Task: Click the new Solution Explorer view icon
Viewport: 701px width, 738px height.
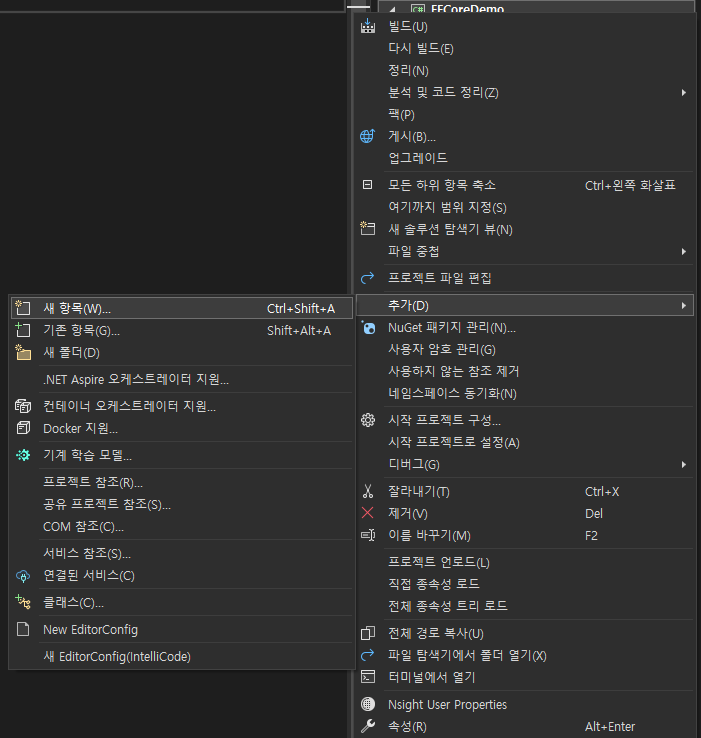Action: 368,229
